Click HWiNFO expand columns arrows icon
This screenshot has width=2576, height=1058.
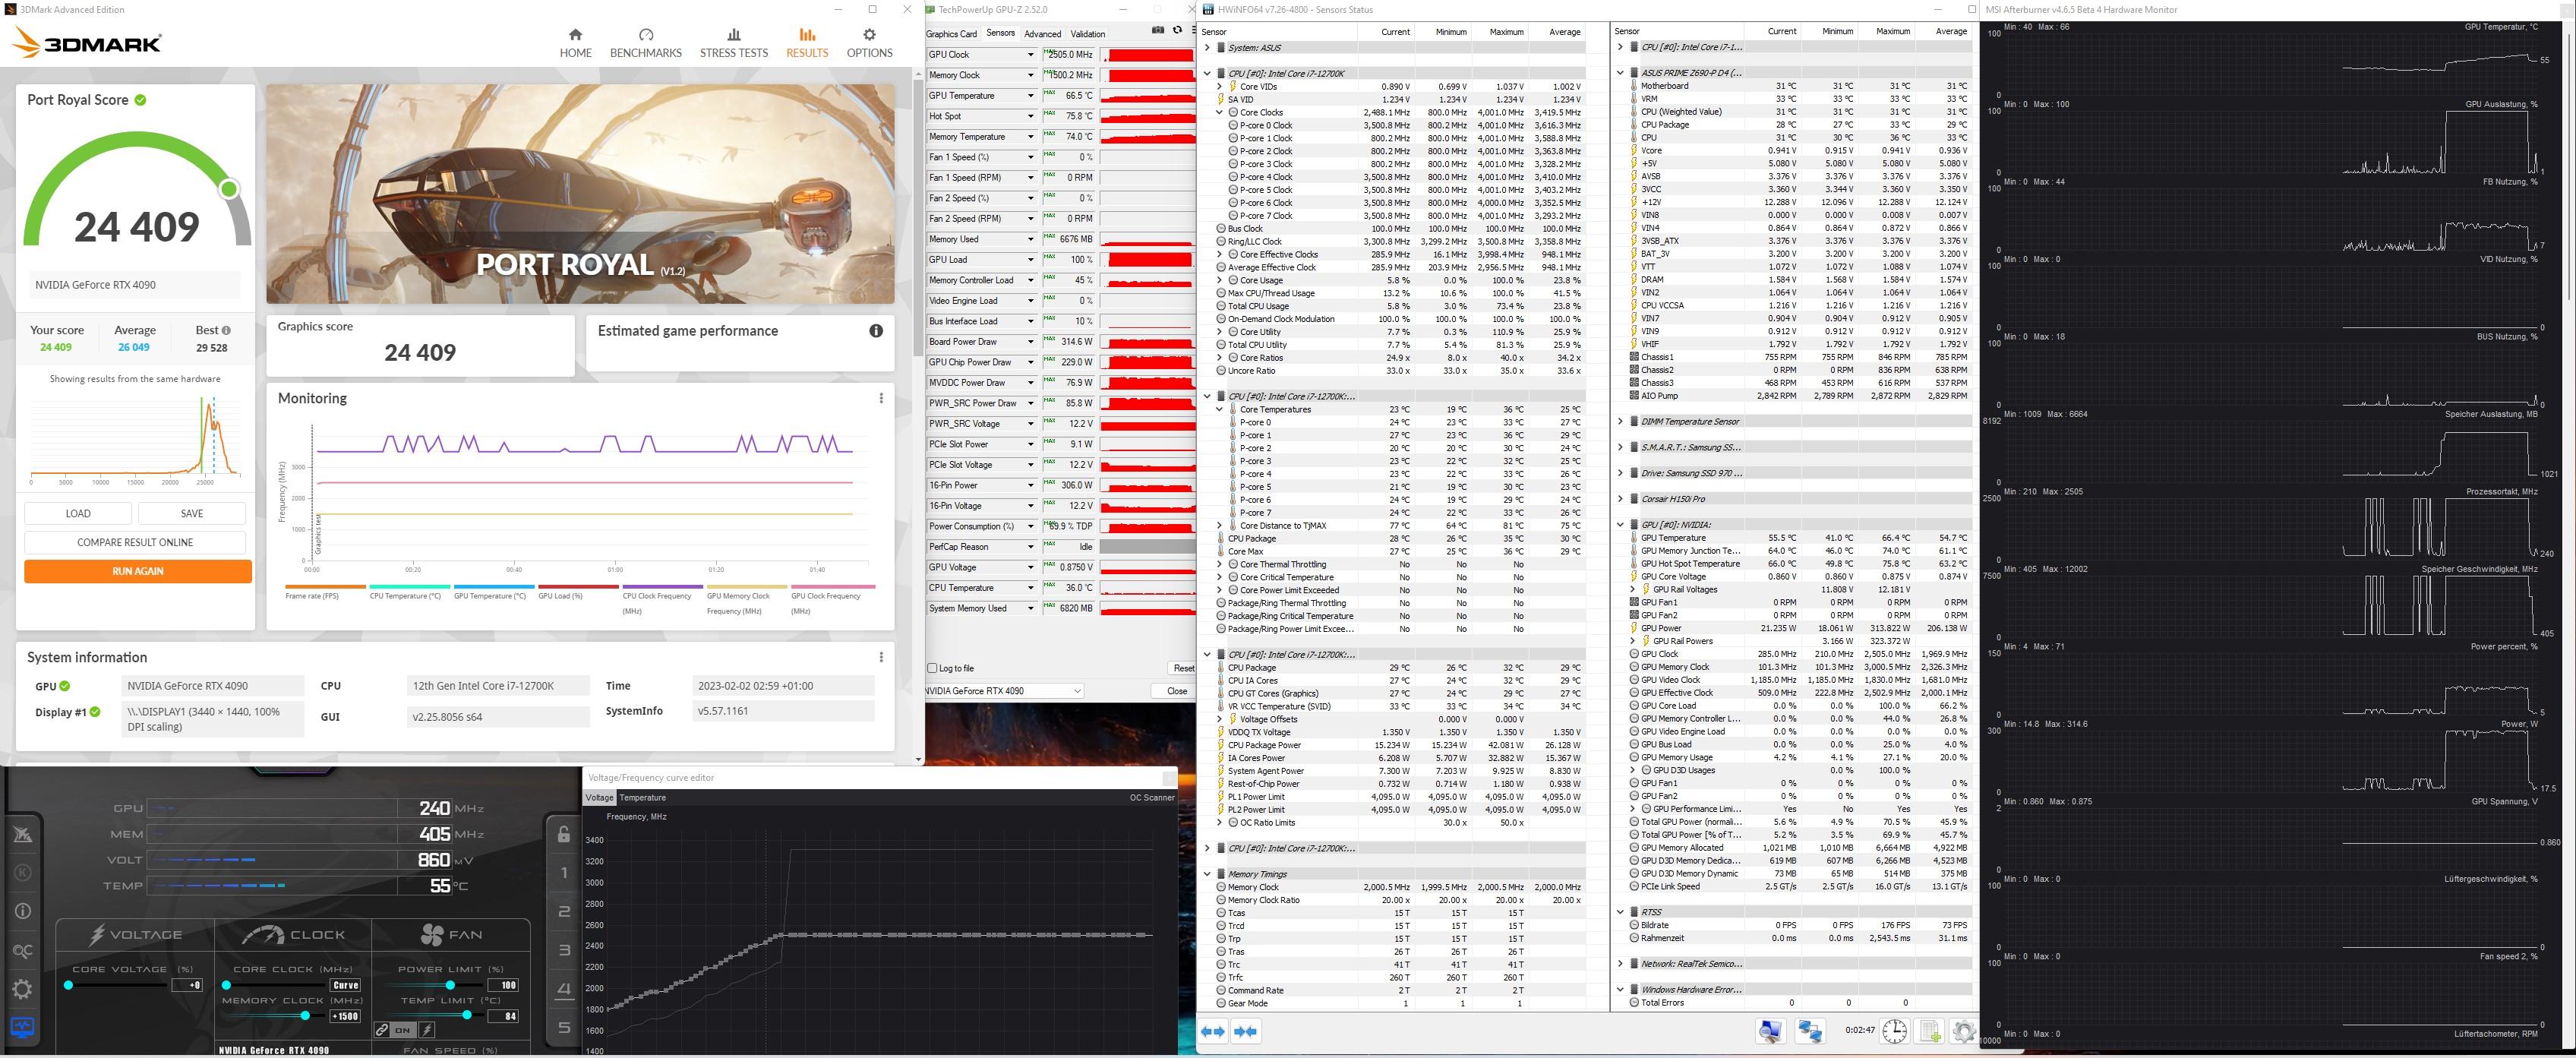pyautogui.click(x=1213, y=1031)
